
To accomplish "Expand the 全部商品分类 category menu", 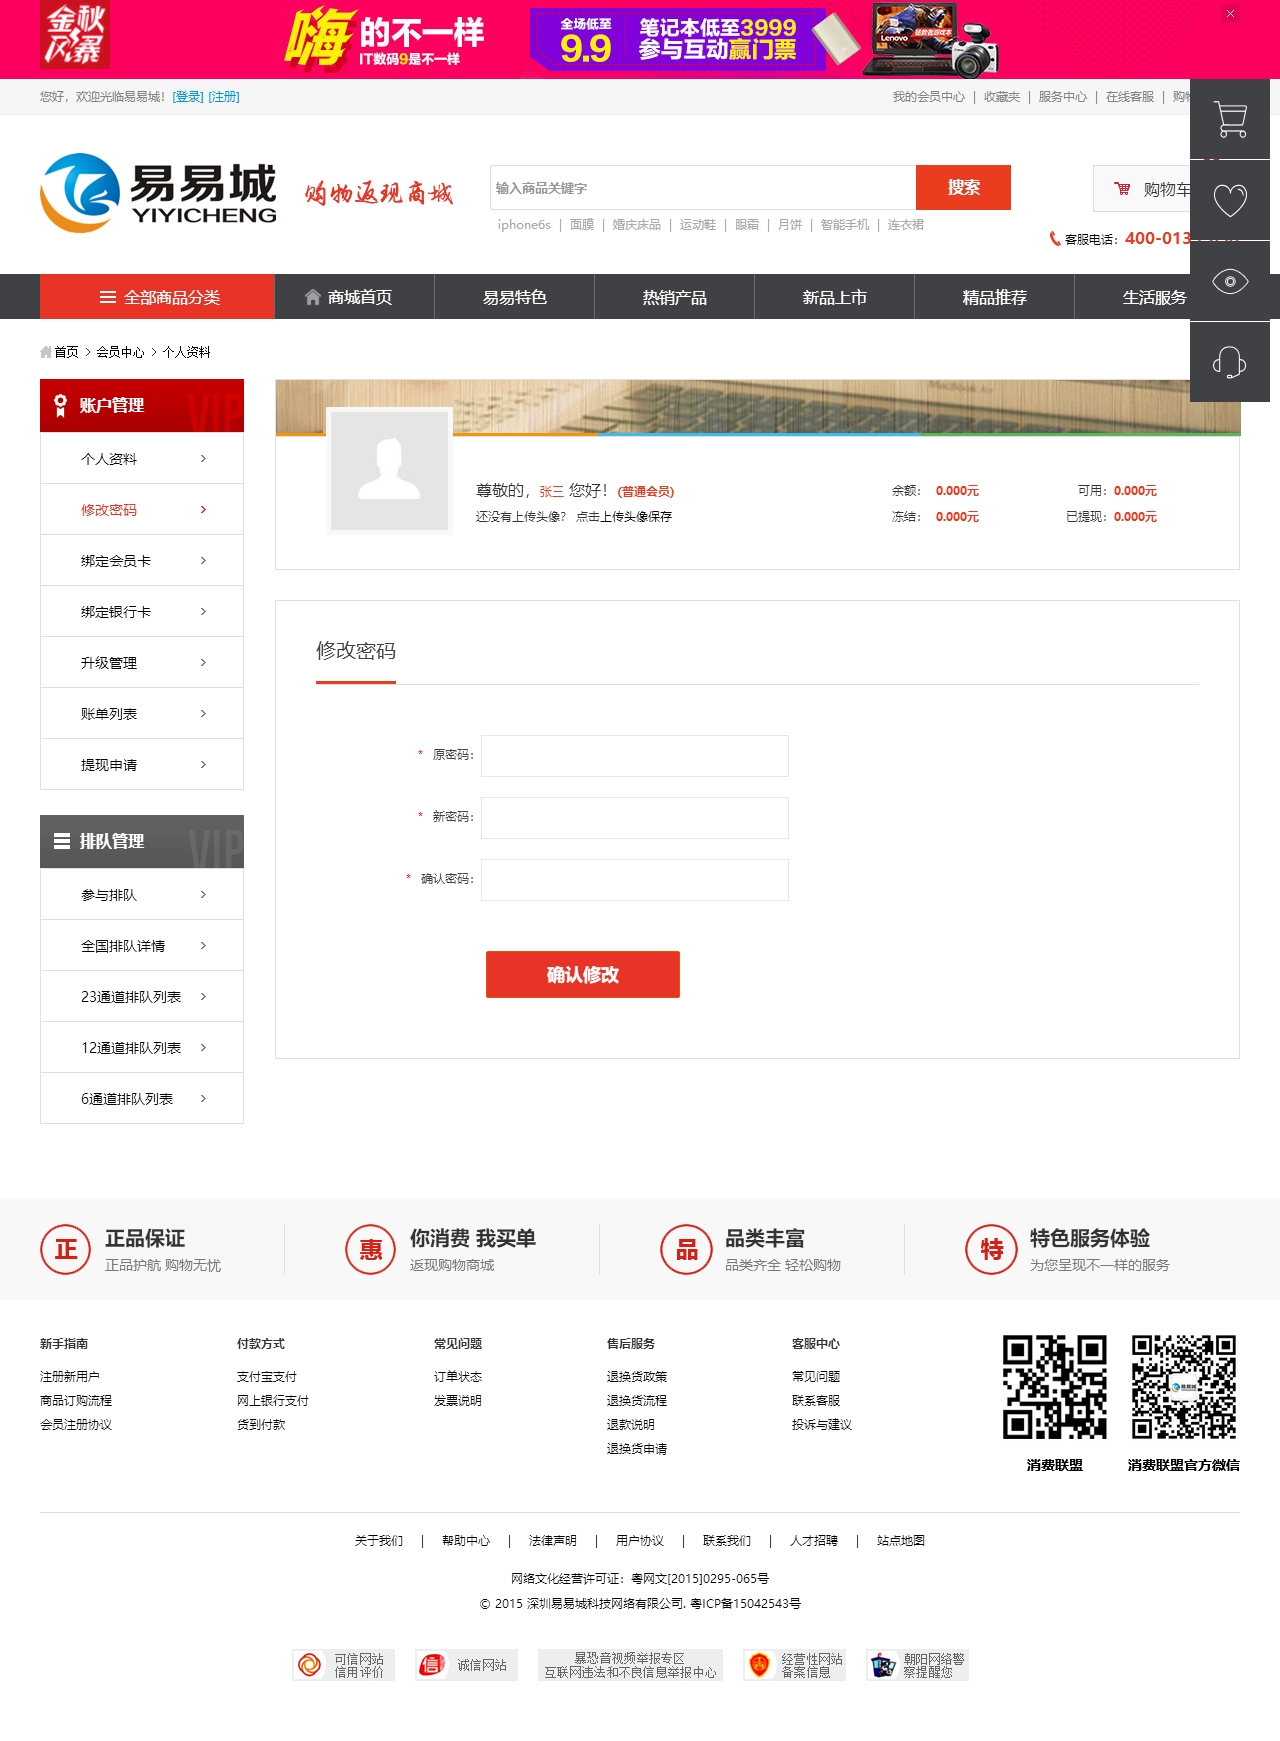I will (x=157, y=297).
